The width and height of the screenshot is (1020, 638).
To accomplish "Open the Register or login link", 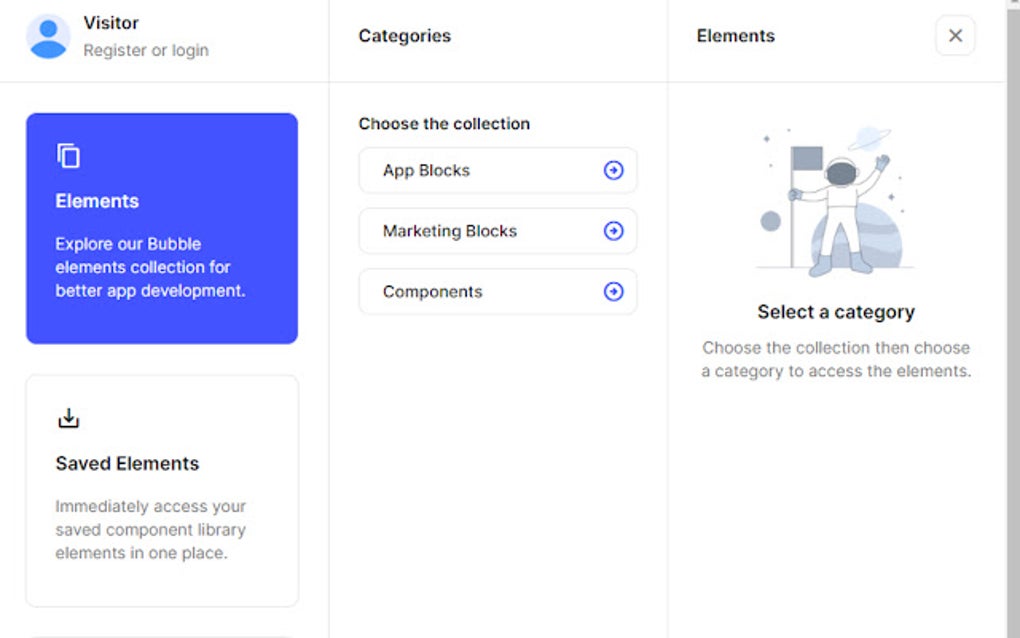I will 146,50.
